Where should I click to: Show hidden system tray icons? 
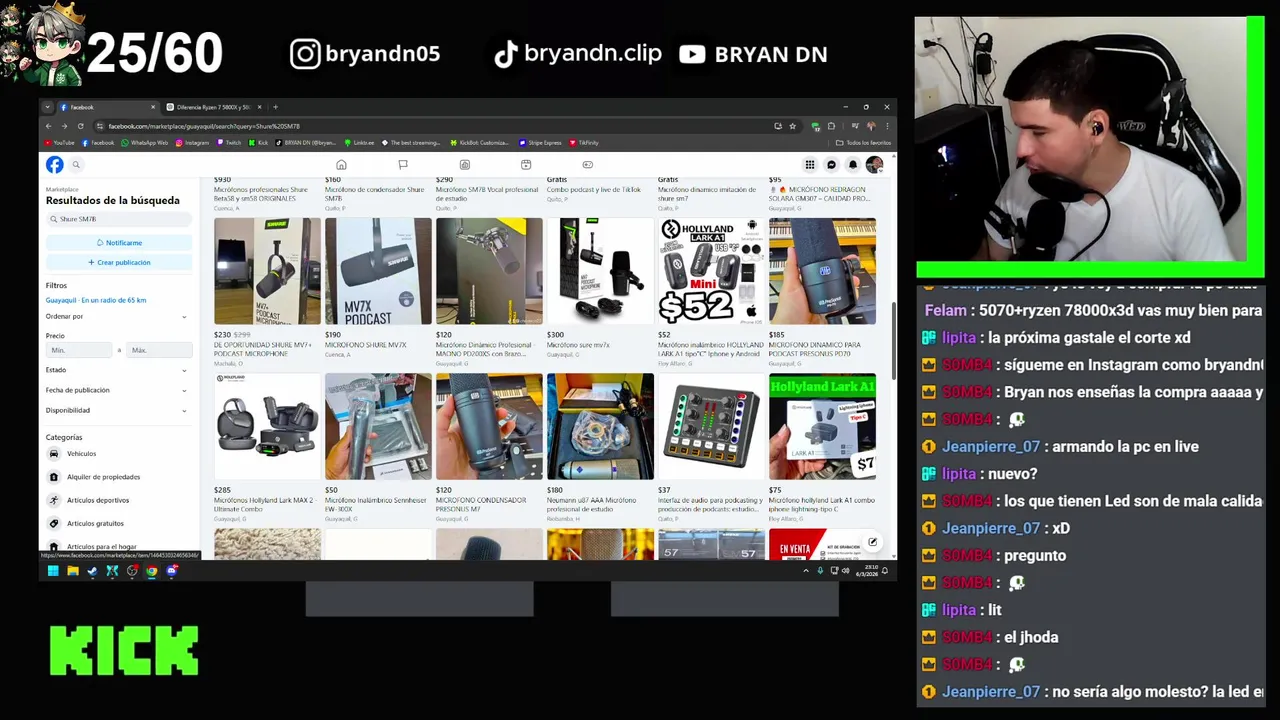(x=806, y=571)
